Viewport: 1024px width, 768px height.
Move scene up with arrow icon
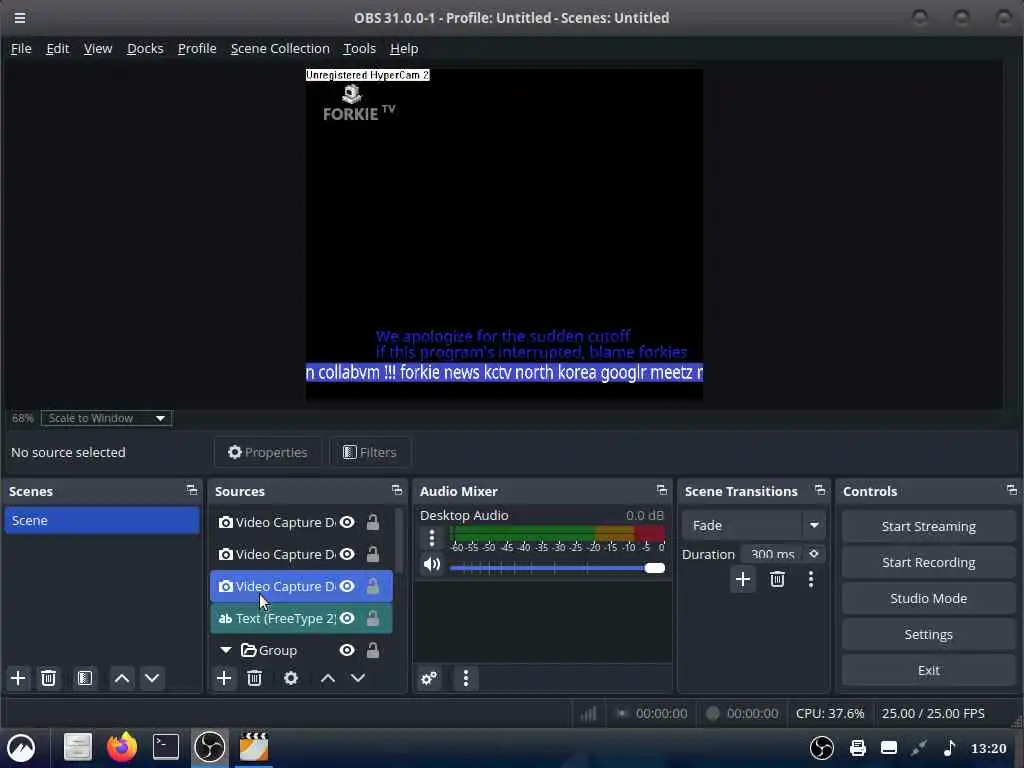click(x=121, y=678)
